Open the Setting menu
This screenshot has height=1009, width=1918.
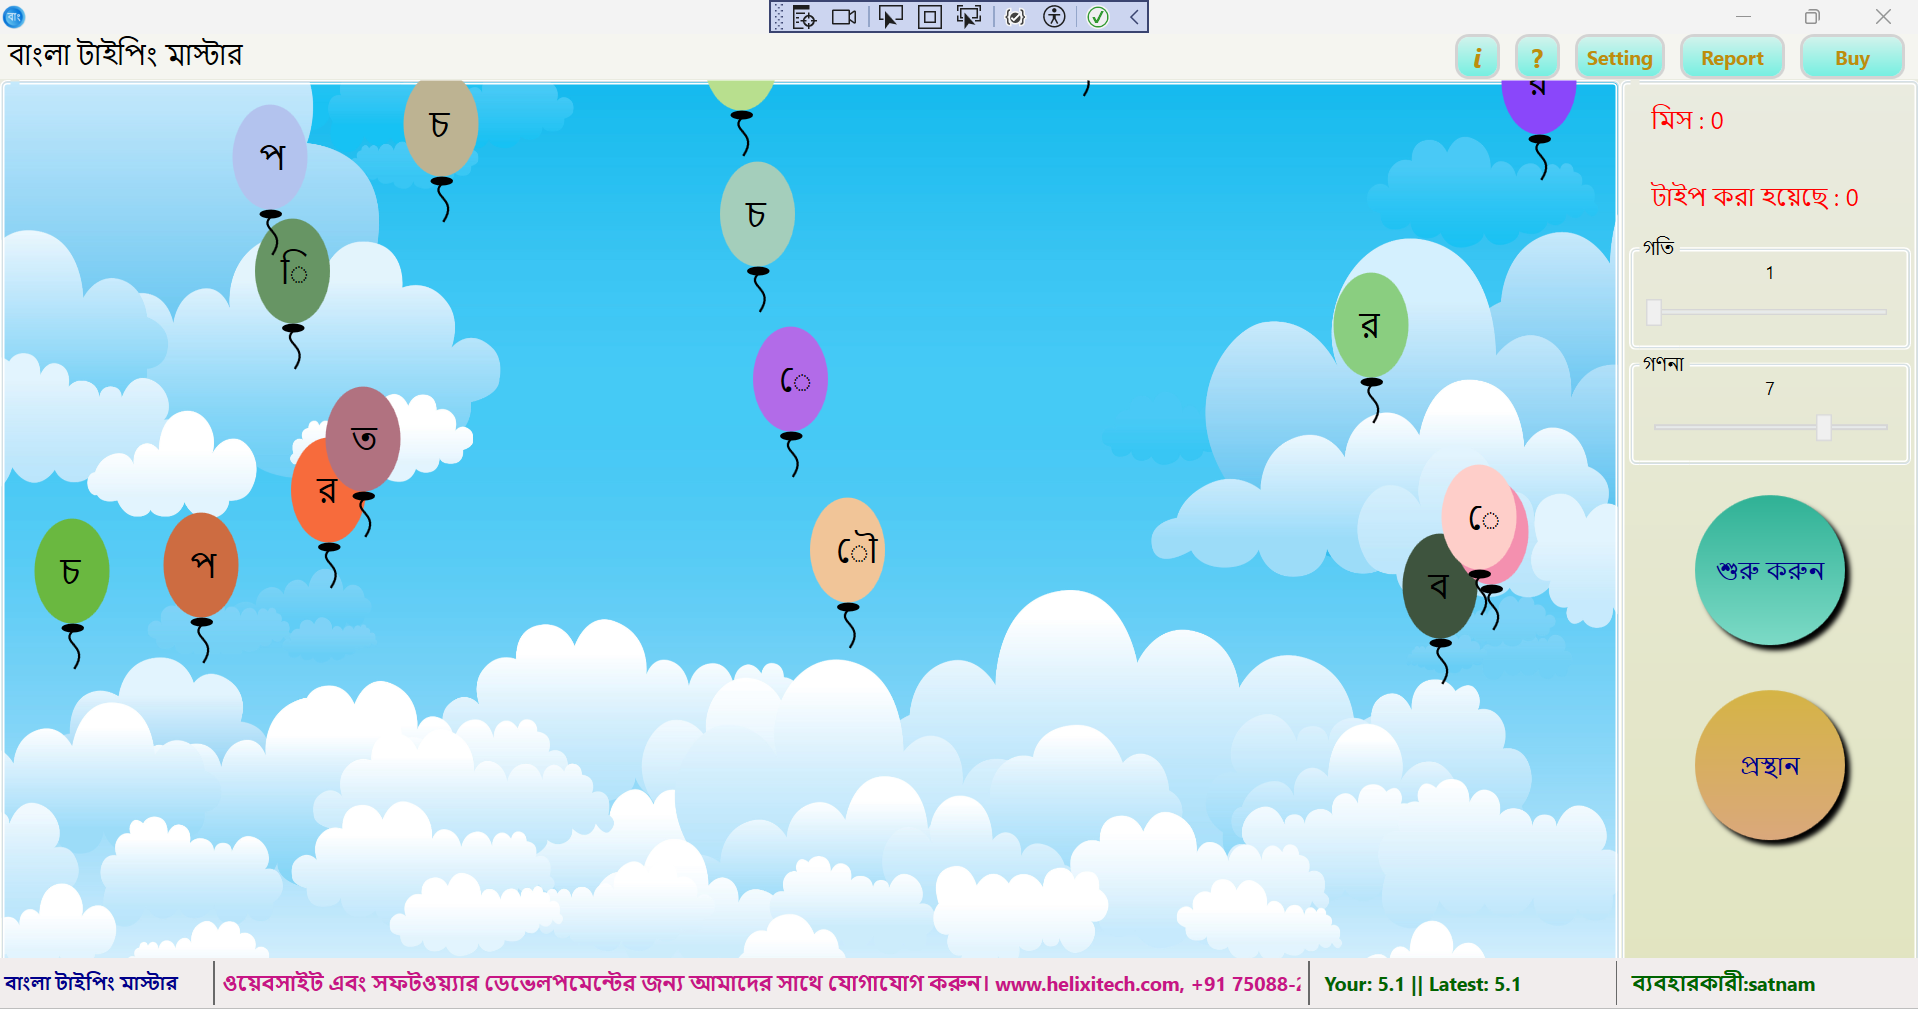click(x=1619, y=58)
